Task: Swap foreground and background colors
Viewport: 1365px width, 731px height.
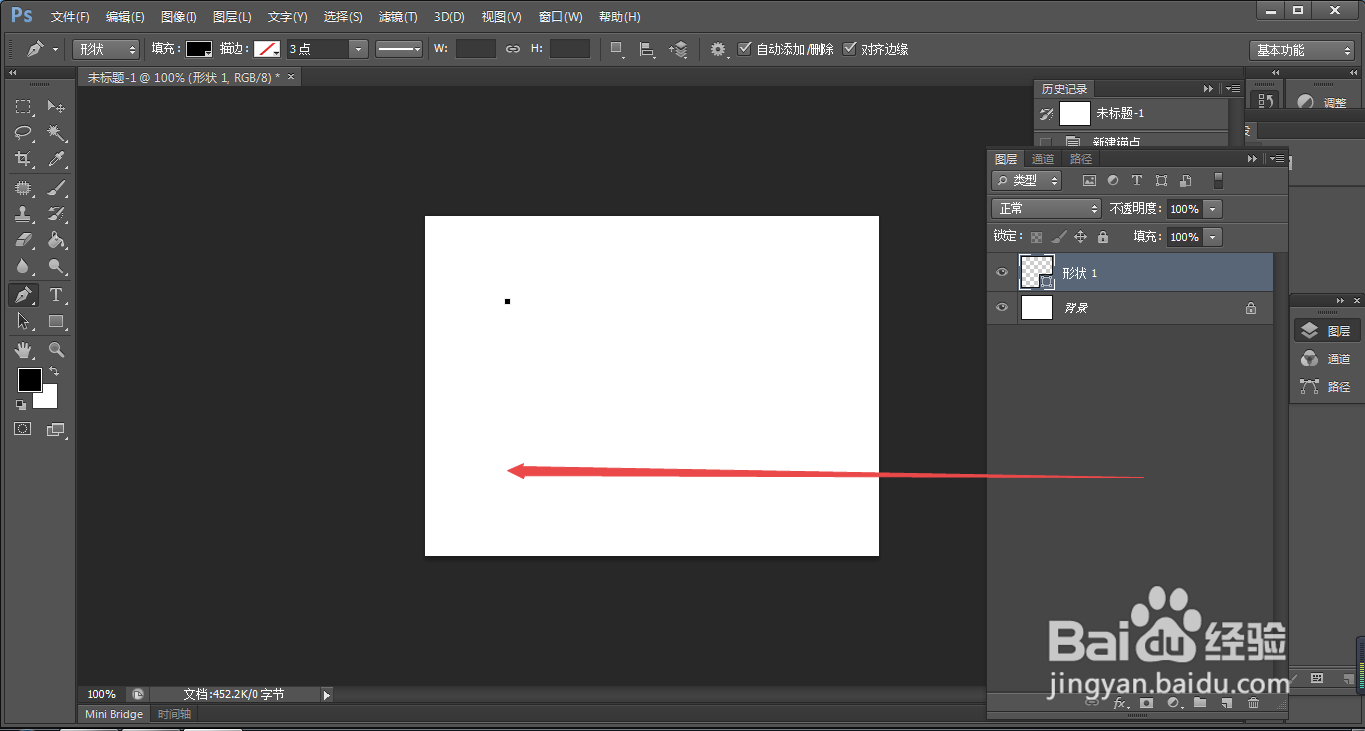Action: 54,372
